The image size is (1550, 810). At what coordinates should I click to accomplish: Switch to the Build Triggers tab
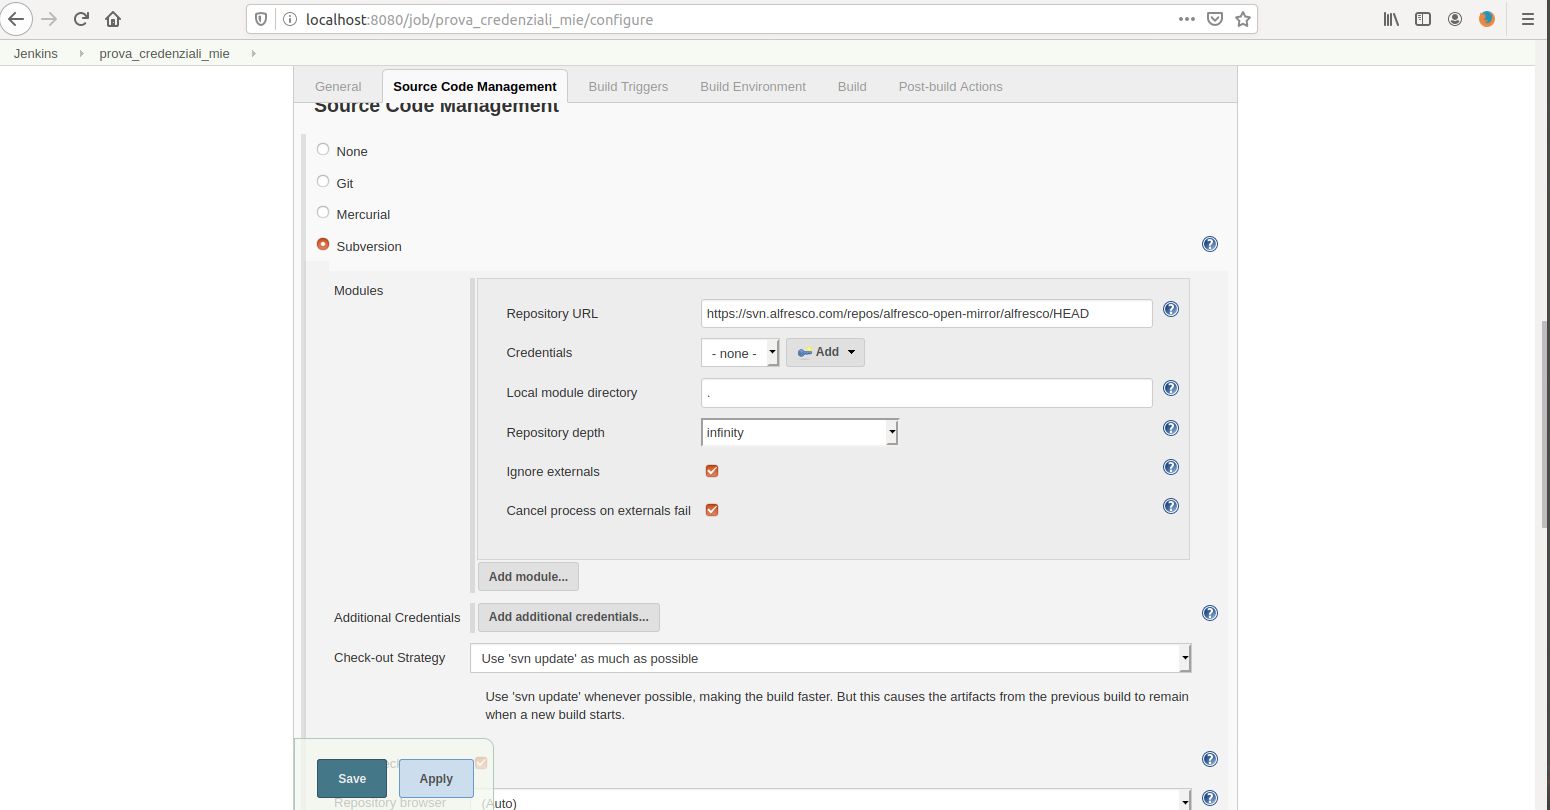pos(628,87)
